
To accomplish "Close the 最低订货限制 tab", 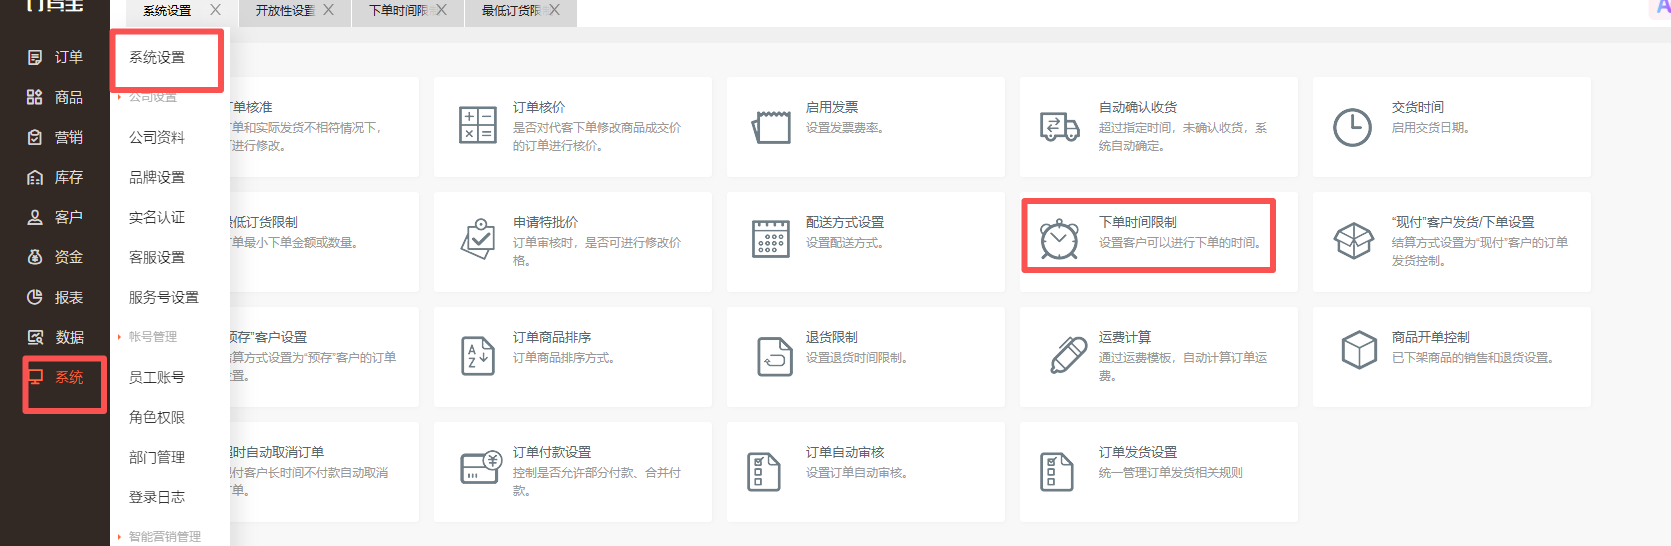I will coord(554,10).
